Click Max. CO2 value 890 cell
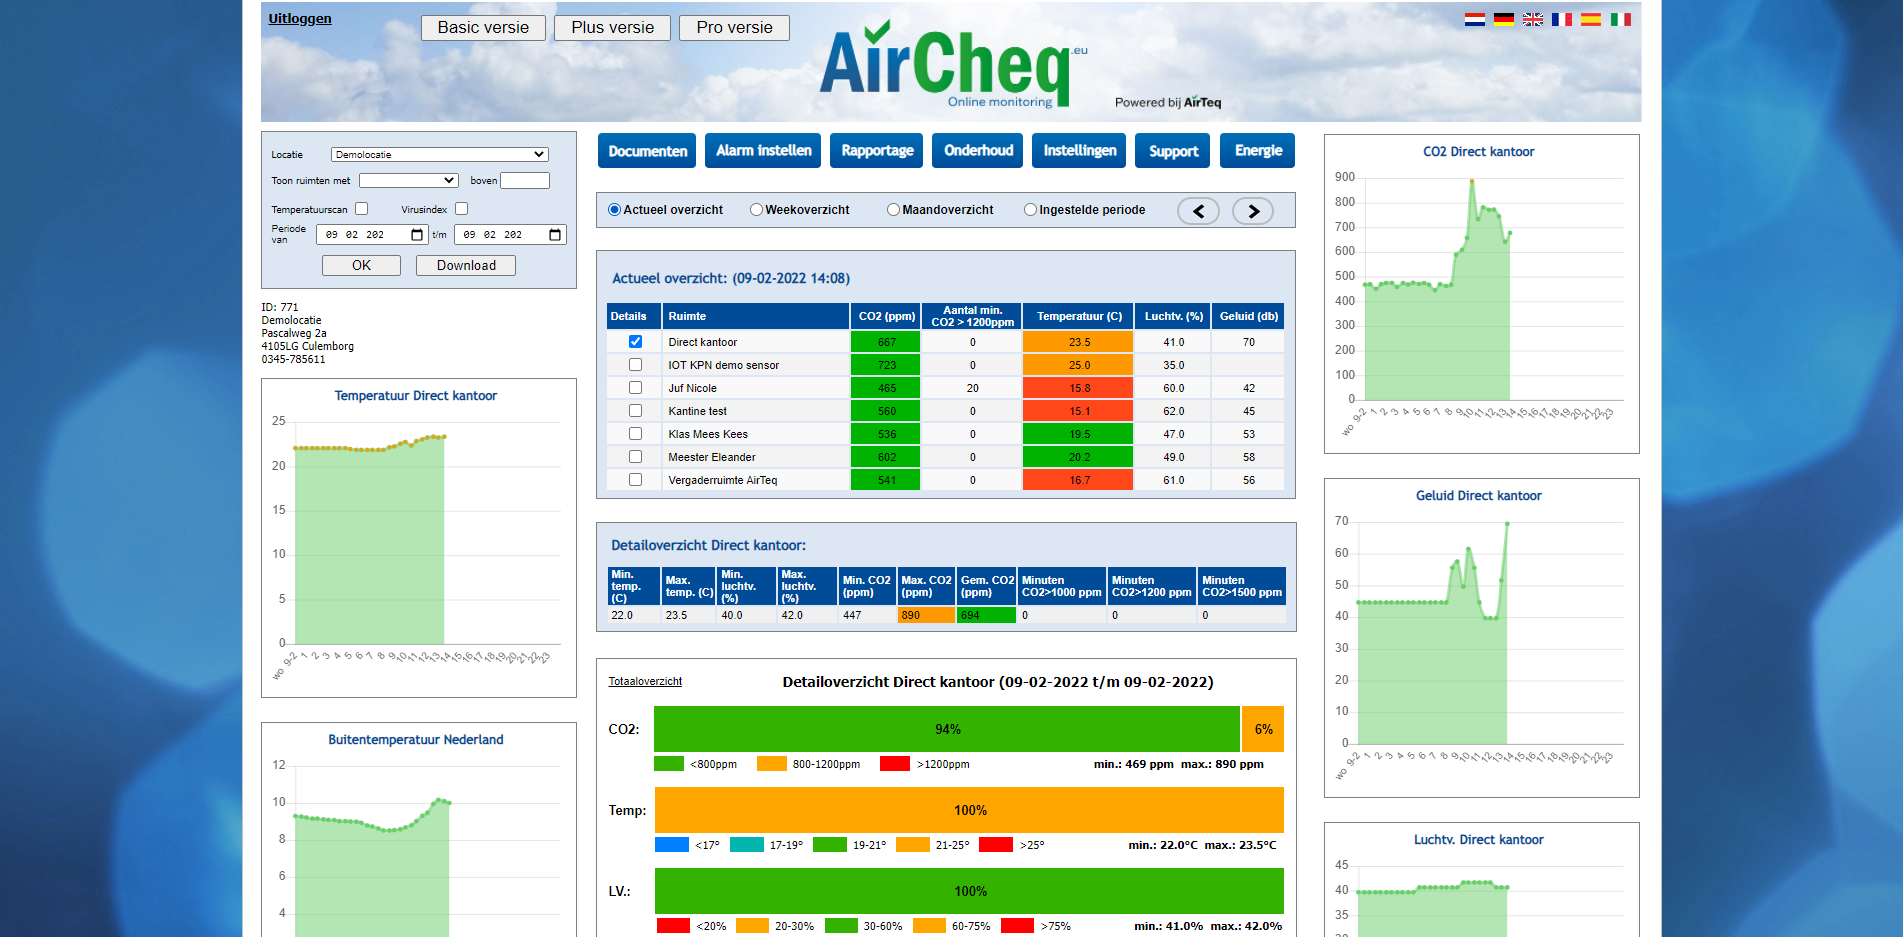The height and width of the screenshot is (937, 1903). click(x=926, y=615)
